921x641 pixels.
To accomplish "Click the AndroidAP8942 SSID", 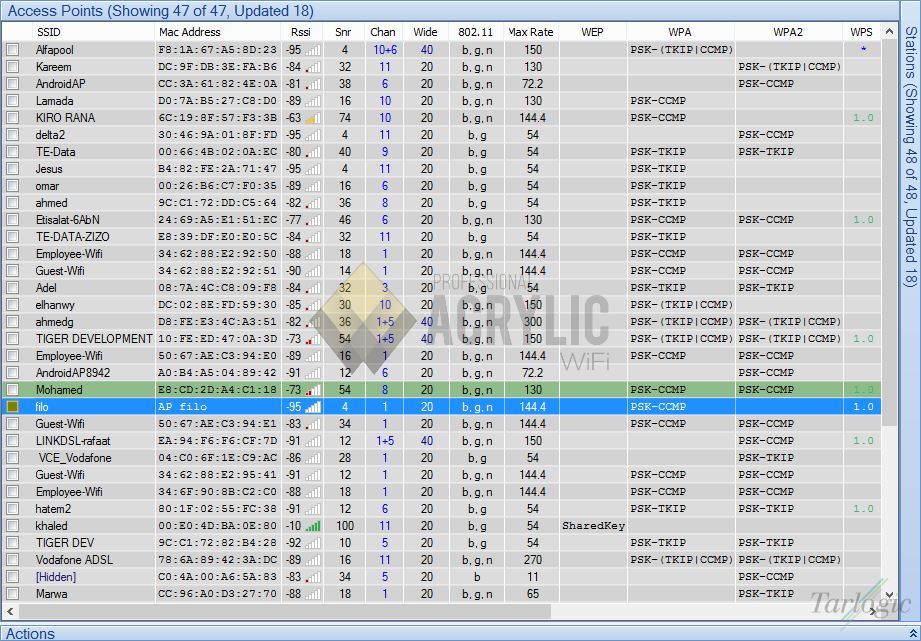I will coord(72,373).
